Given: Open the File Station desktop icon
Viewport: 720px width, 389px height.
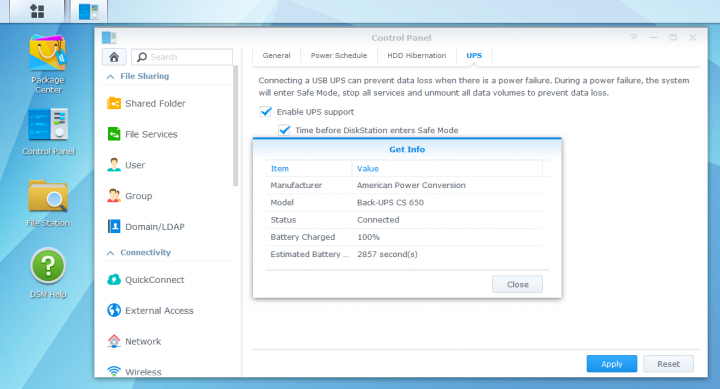Looking at the screenshot, I should [x=48, y=203].
